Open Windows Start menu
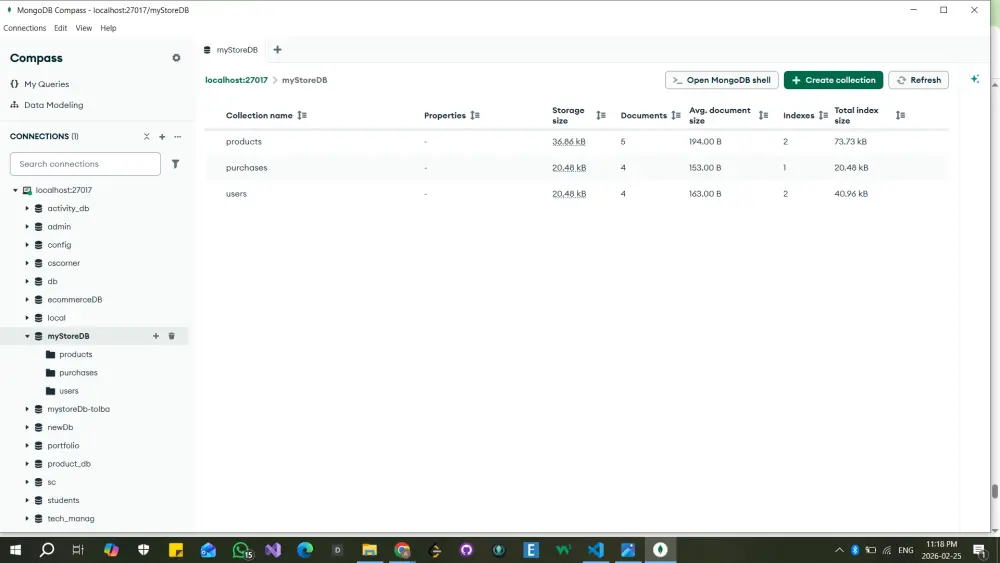Screen dimensions: 1000x563 click(x=15, y=550)
